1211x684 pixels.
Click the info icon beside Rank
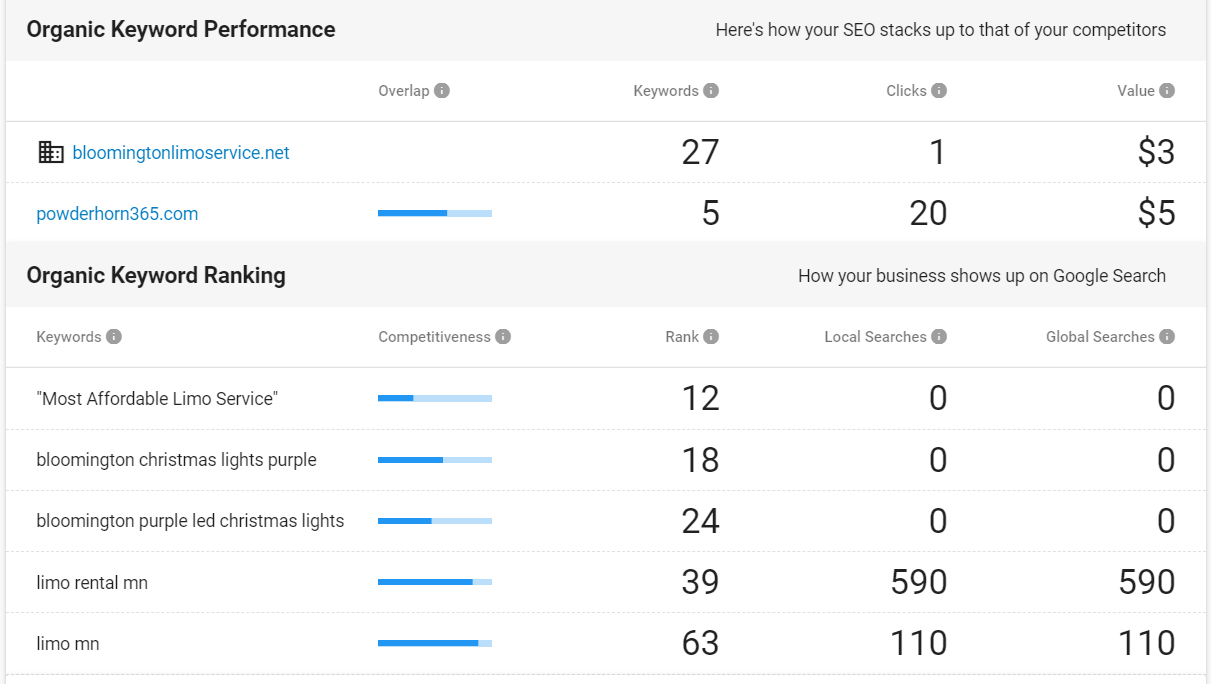(x=711, y=337)
